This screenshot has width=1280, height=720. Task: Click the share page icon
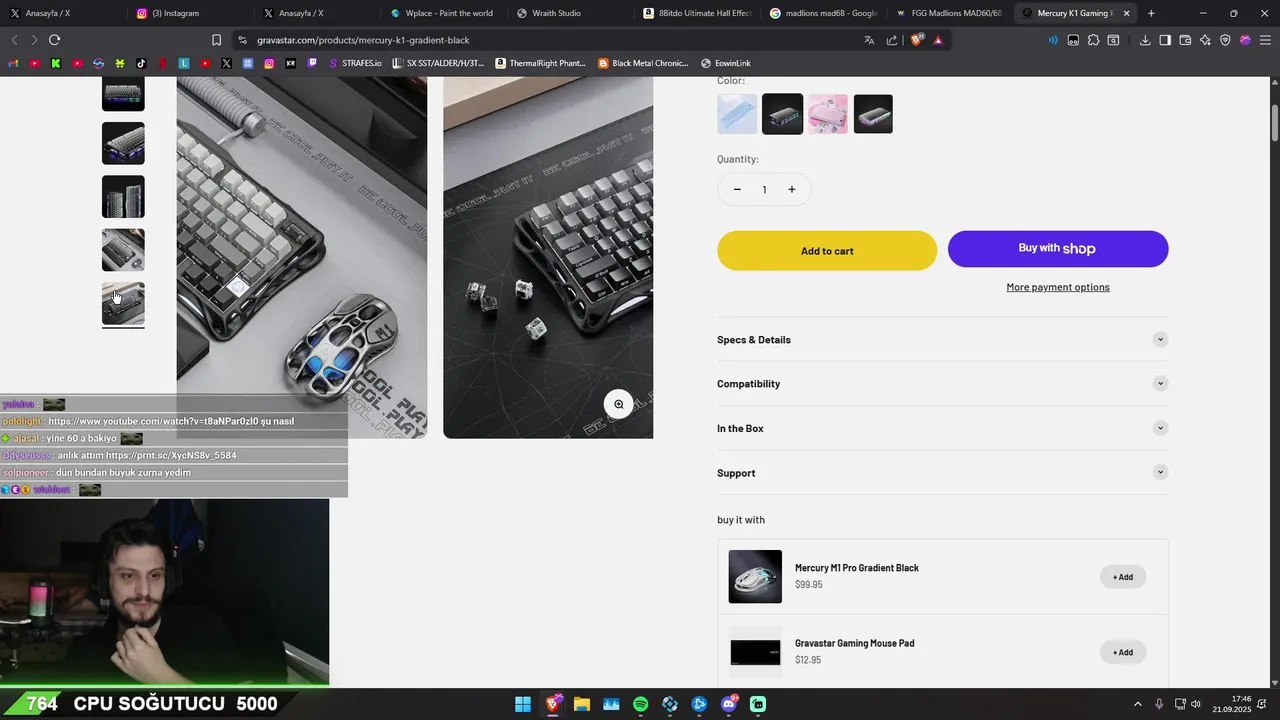(x=892, y=40)
